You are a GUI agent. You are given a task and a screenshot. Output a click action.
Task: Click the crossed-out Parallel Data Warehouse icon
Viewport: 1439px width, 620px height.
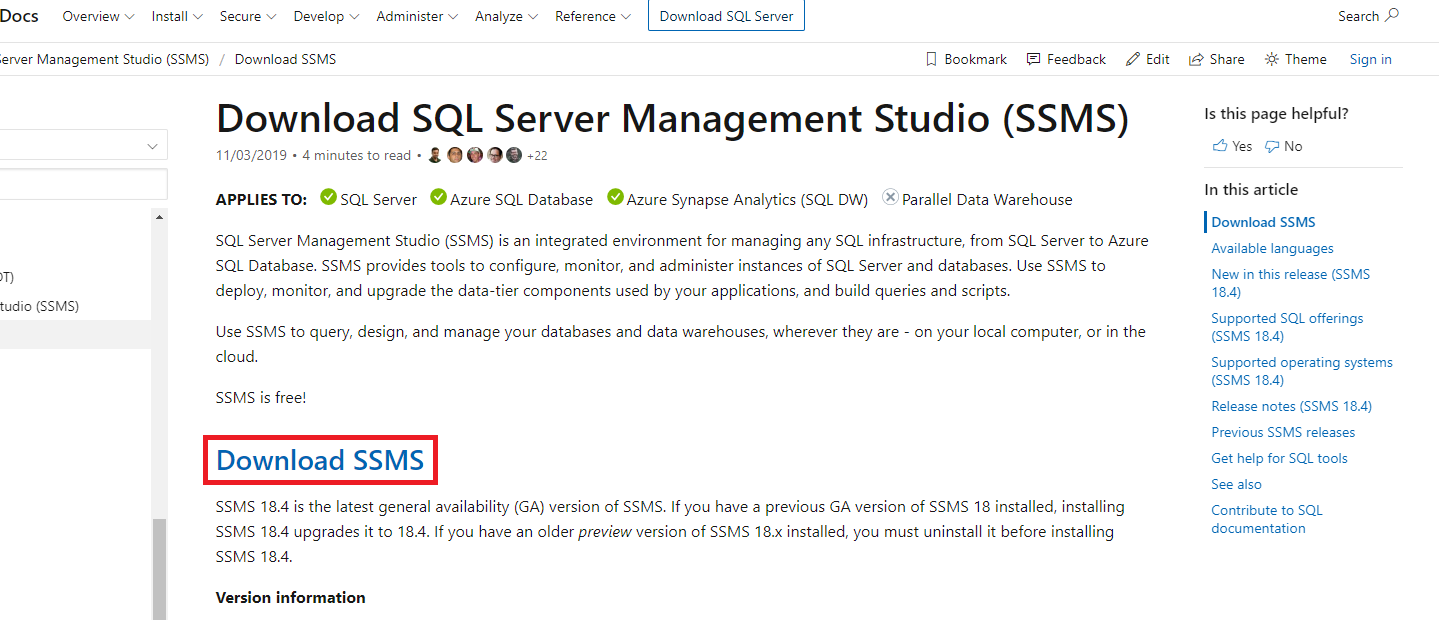889,196
